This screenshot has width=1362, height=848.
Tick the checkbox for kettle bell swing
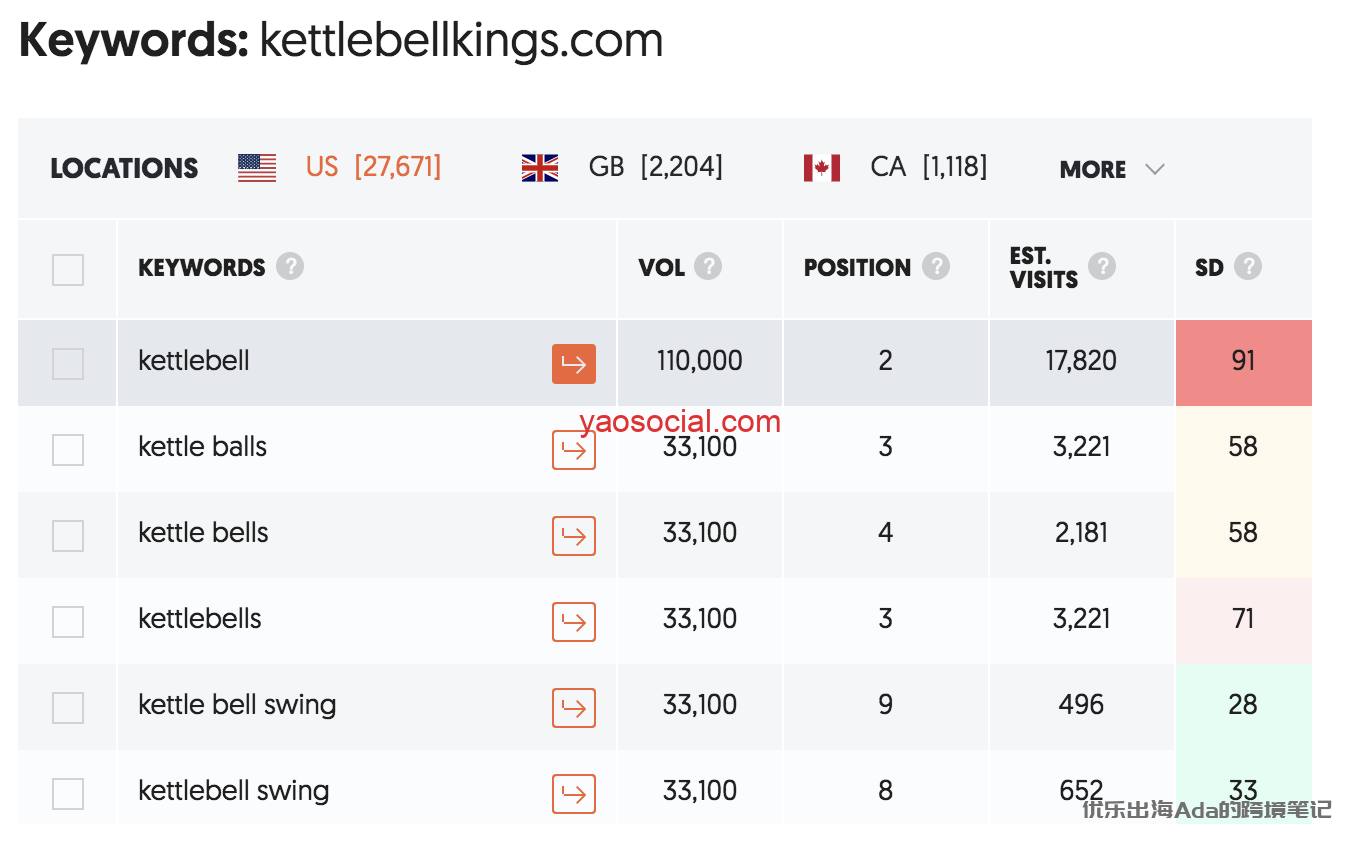coord(68,708)
